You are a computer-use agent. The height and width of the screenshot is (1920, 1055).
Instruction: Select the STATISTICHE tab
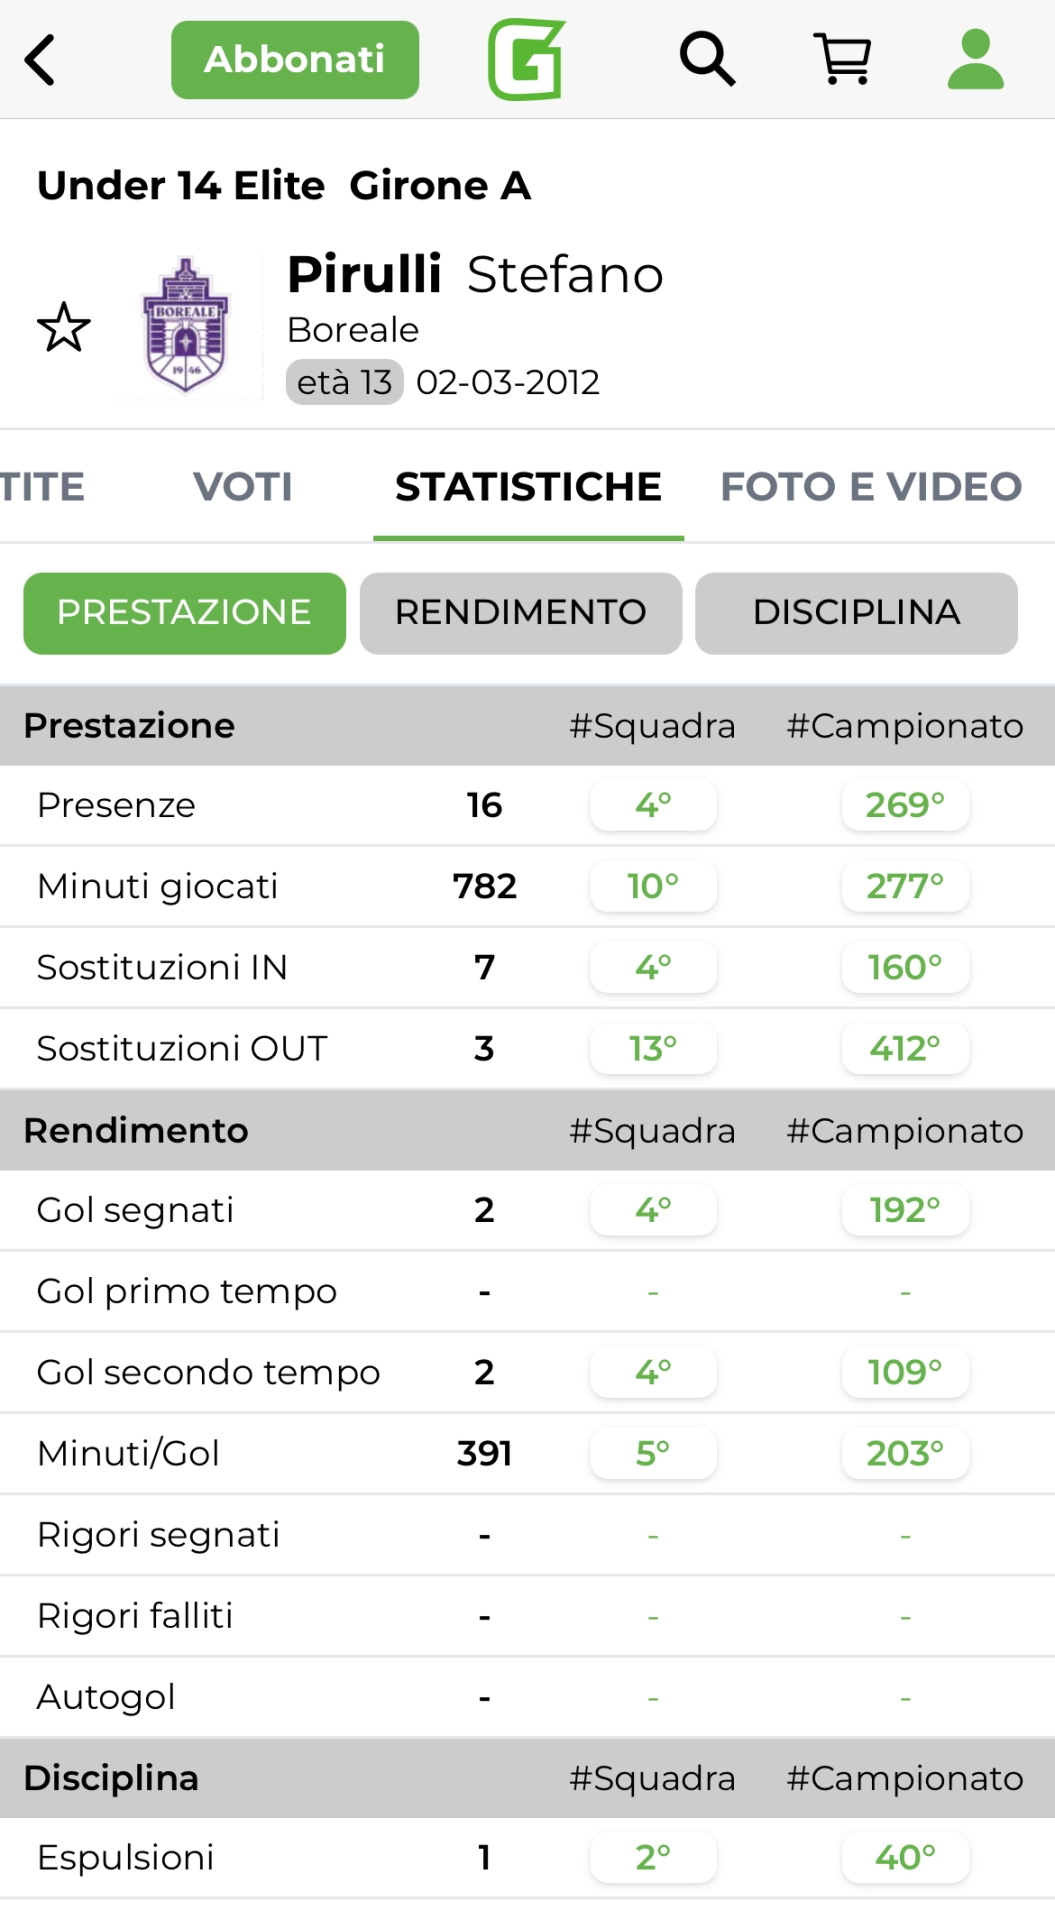528,487
